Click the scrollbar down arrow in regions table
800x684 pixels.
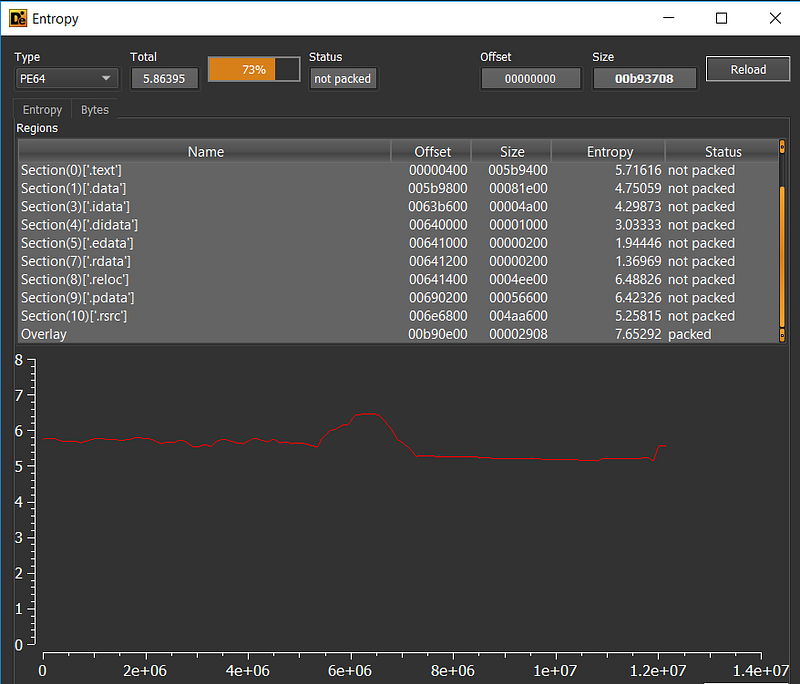(x=782, y=335)
